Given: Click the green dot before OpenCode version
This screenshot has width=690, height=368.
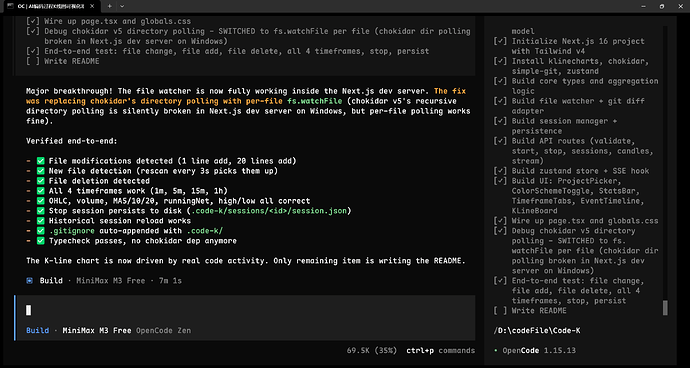Looking at the screenshot, I should point(496,351).
